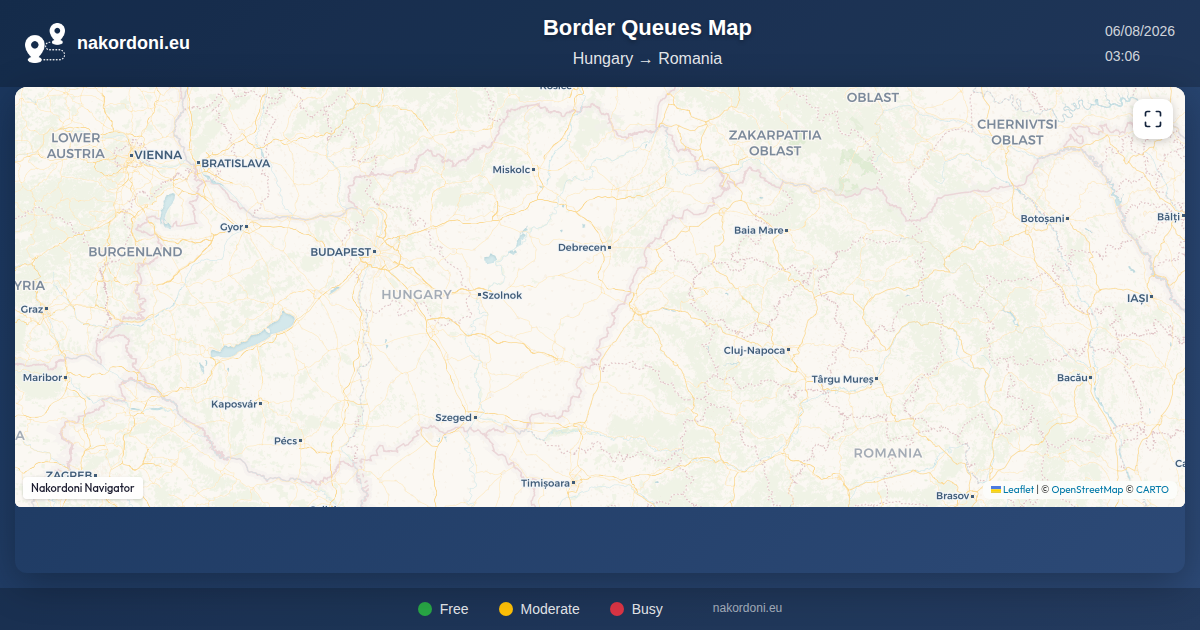The image size is (1200, 630).
Task: Click the Hungary → Romania subtitle
Action: (x=647, y=59)
